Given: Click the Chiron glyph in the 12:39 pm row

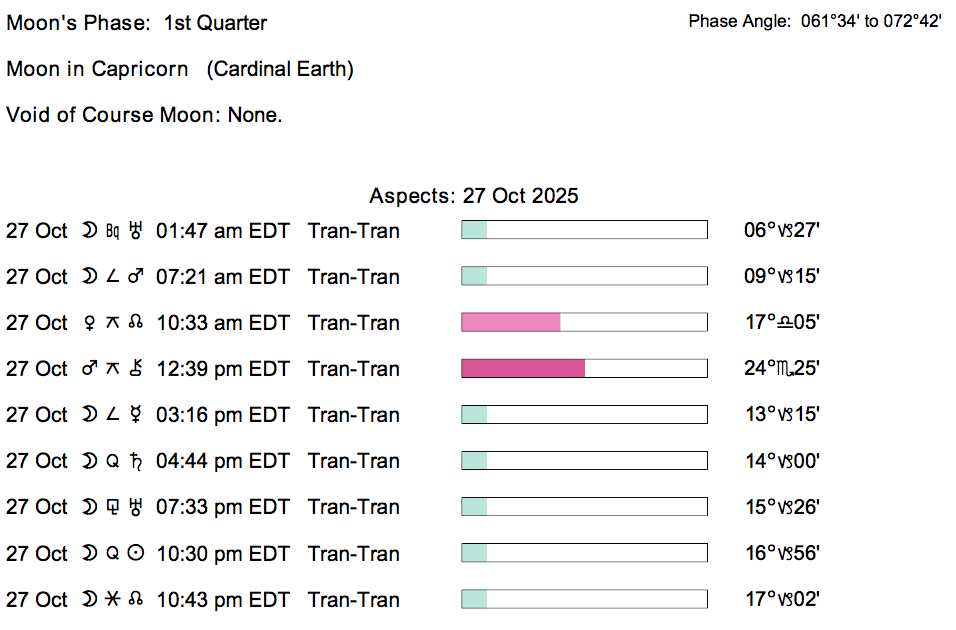Looking at the screenshot, I should pos(136,369).
